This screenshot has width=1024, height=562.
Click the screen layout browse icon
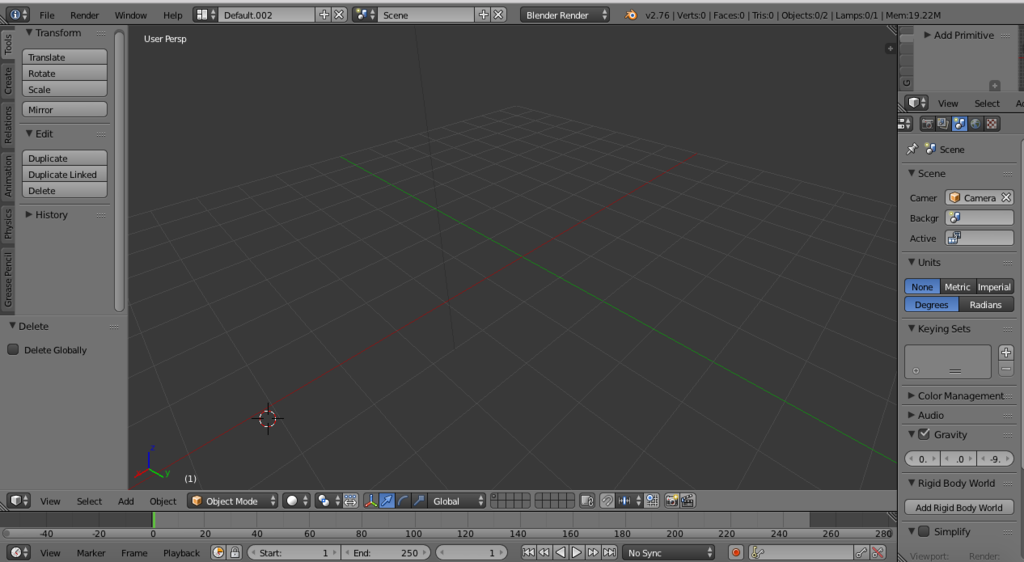click(206, 14)
